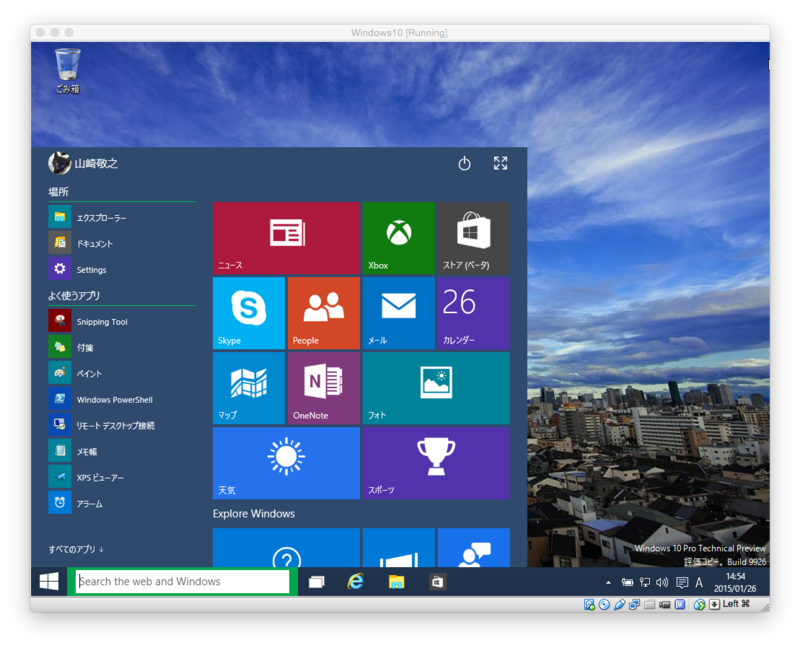The width and height of the screenshot is (800, 648).
Task: Click the VirtualBox shared folders status icon
Action: 649,605
